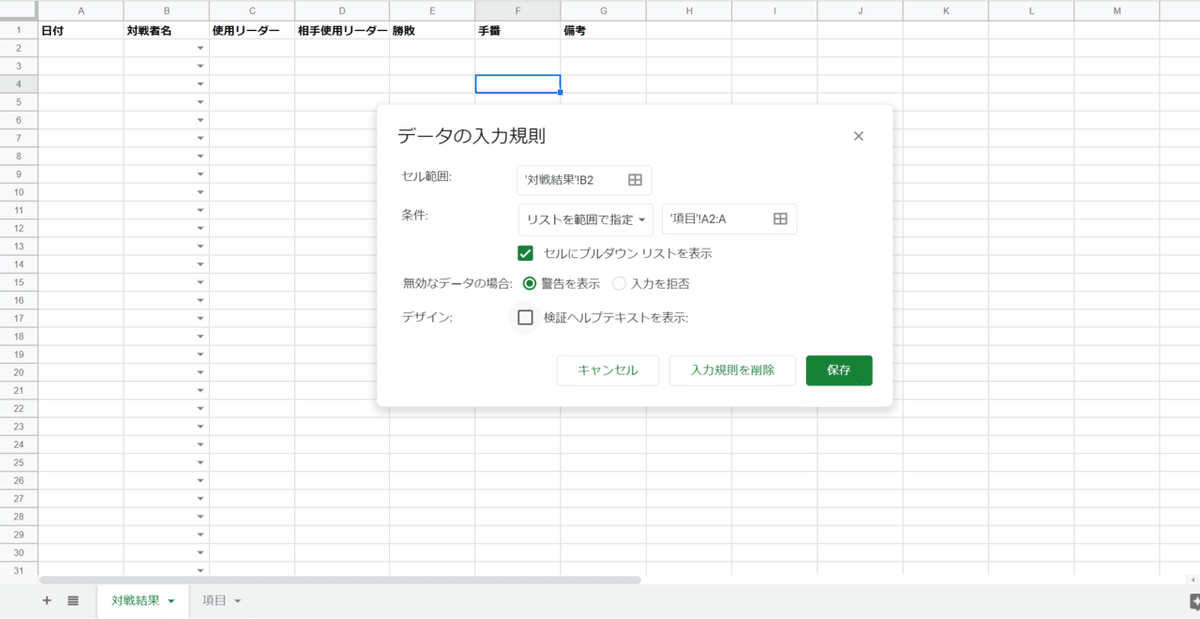Close the データの入力規則 dialog with the X

coord(858,136)
